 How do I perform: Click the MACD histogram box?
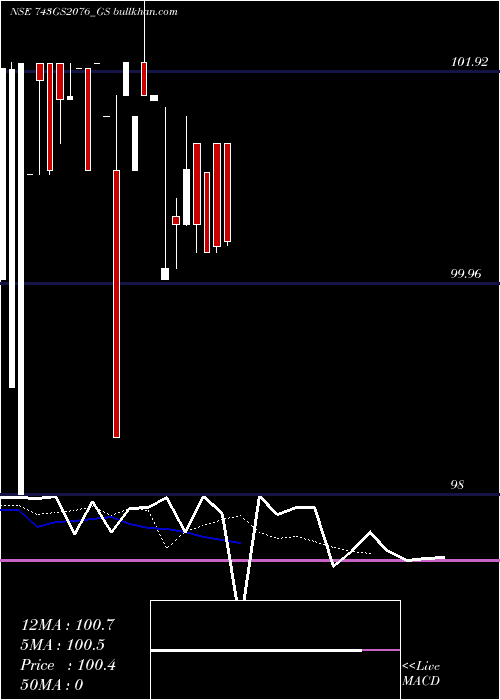pyautogui.click(x=275, y=650)
